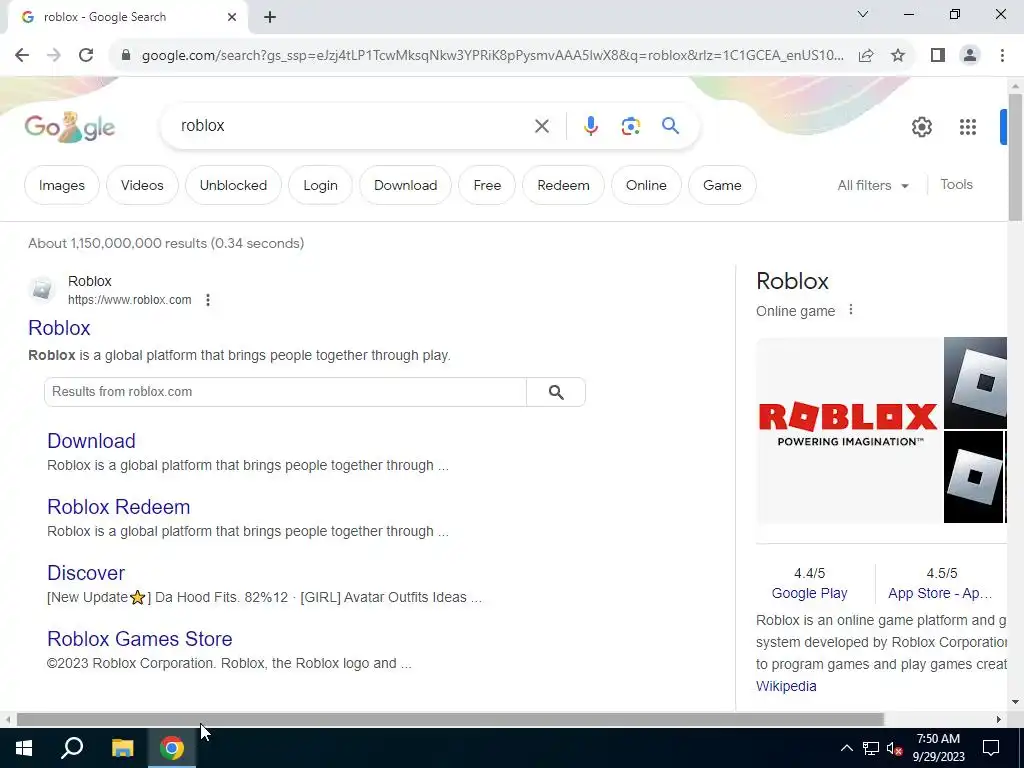
Task: Click the muted volume tray icon
Action: 894,748
